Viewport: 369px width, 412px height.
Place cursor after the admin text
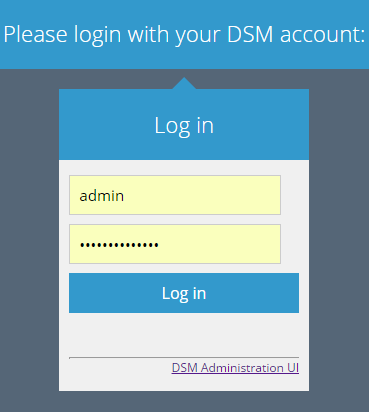[x=125, y=196]
